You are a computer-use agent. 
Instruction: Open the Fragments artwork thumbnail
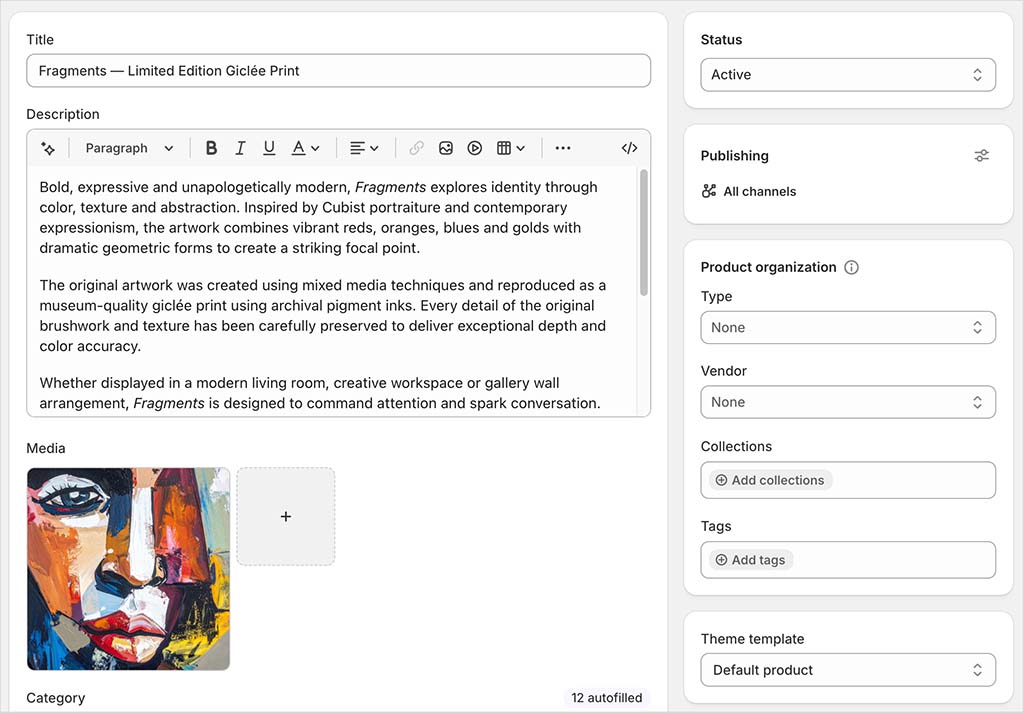tap(129, 569)
